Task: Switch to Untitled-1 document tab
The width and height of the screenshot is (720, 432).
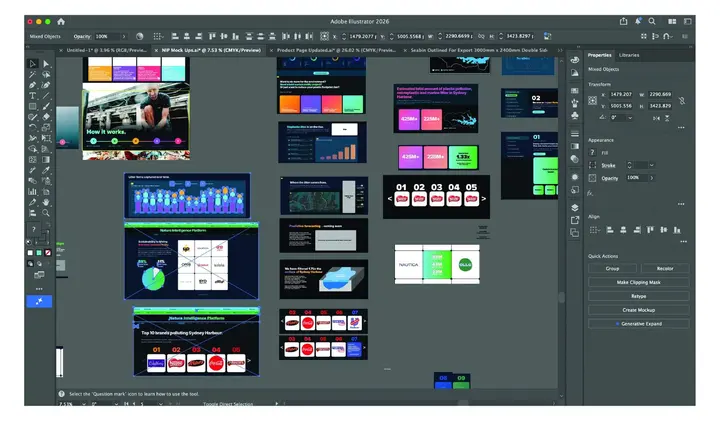Action: [107, 50]
